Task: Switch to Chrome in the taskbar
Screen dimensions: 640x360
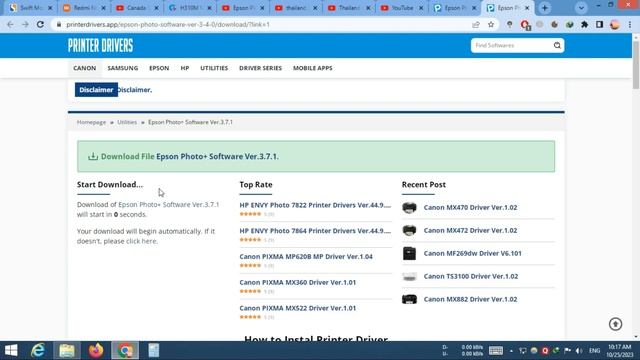Action: coord(125,351)
